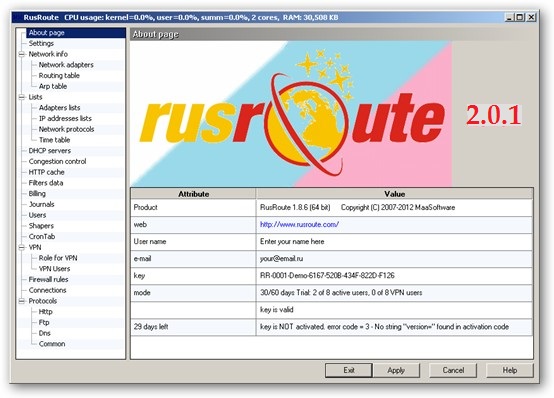Screen dimensions: 554x398
Task: Click the 'e-mail' attribute cell
Action: [x=193, y=259]
